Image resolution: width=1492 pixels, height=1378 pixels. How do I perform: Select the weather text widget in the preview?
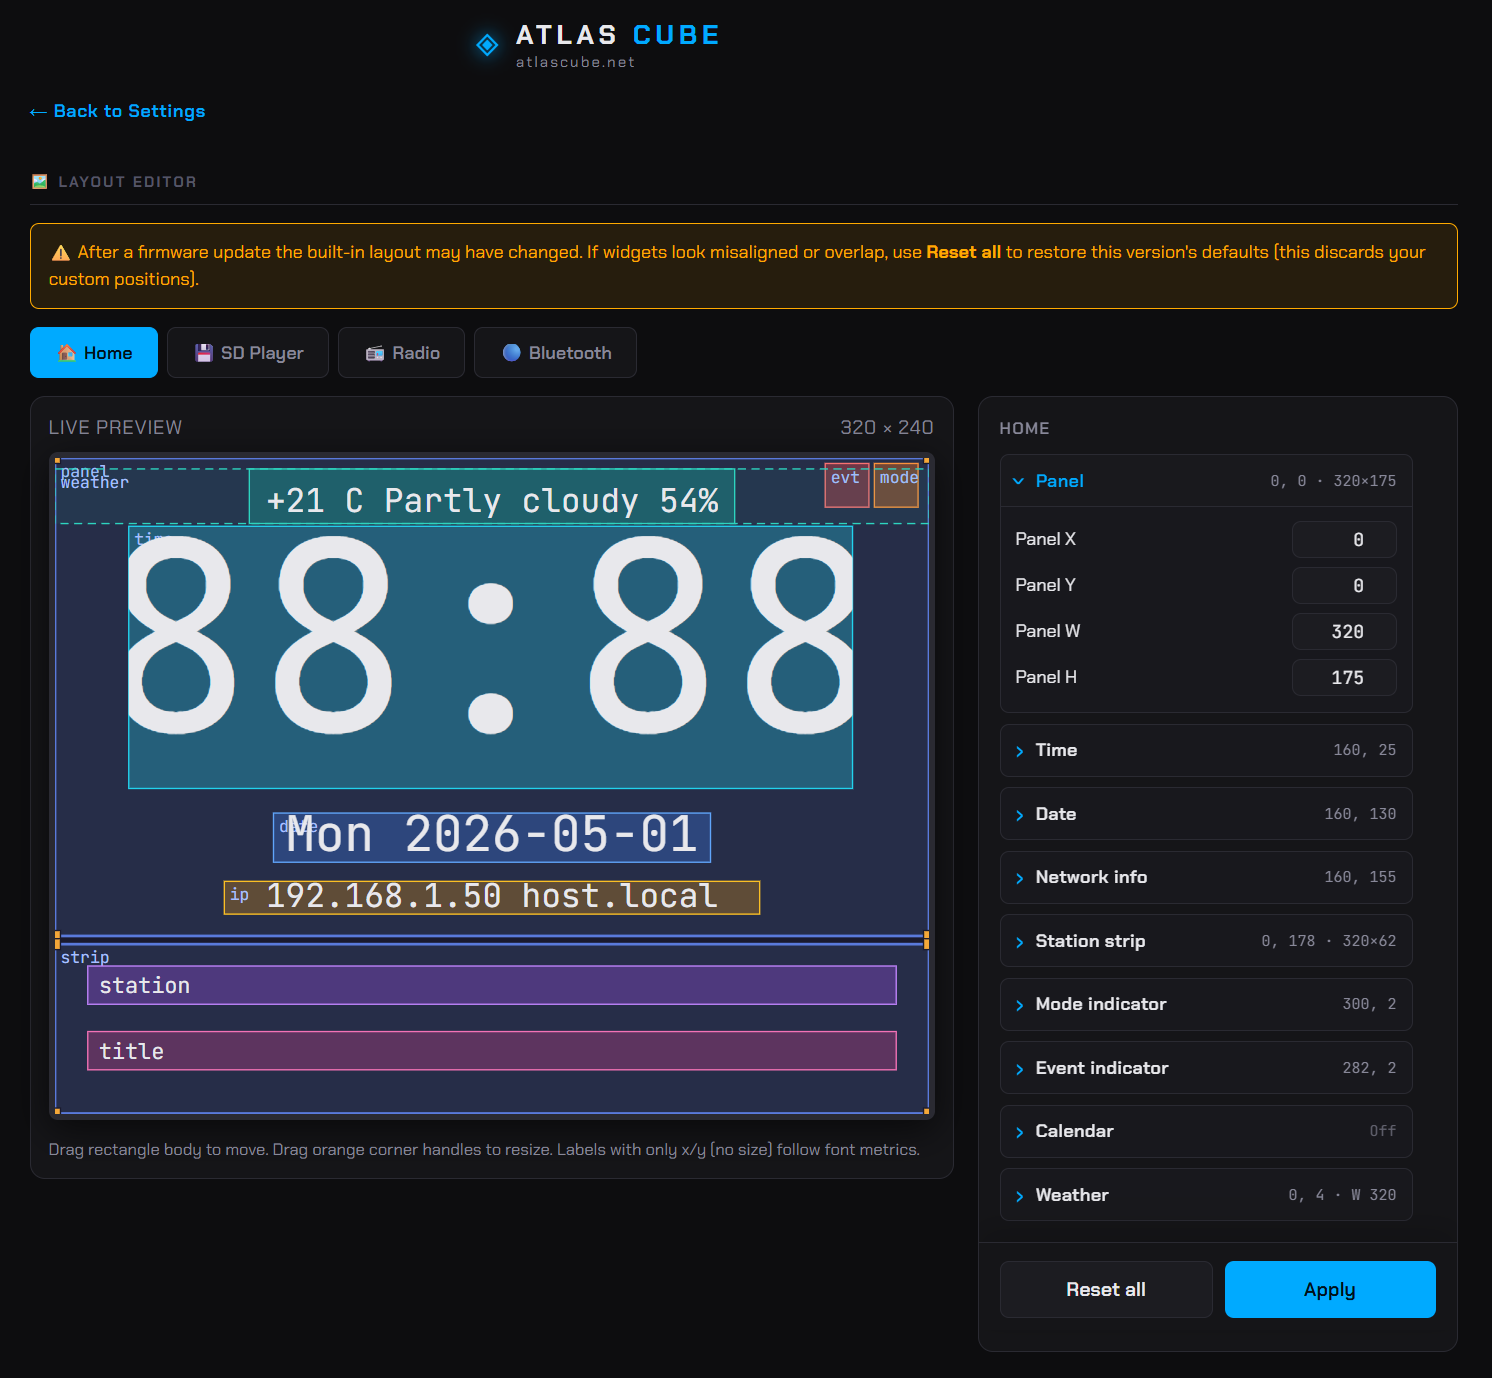pyautogui.click(x=492, y=497)
